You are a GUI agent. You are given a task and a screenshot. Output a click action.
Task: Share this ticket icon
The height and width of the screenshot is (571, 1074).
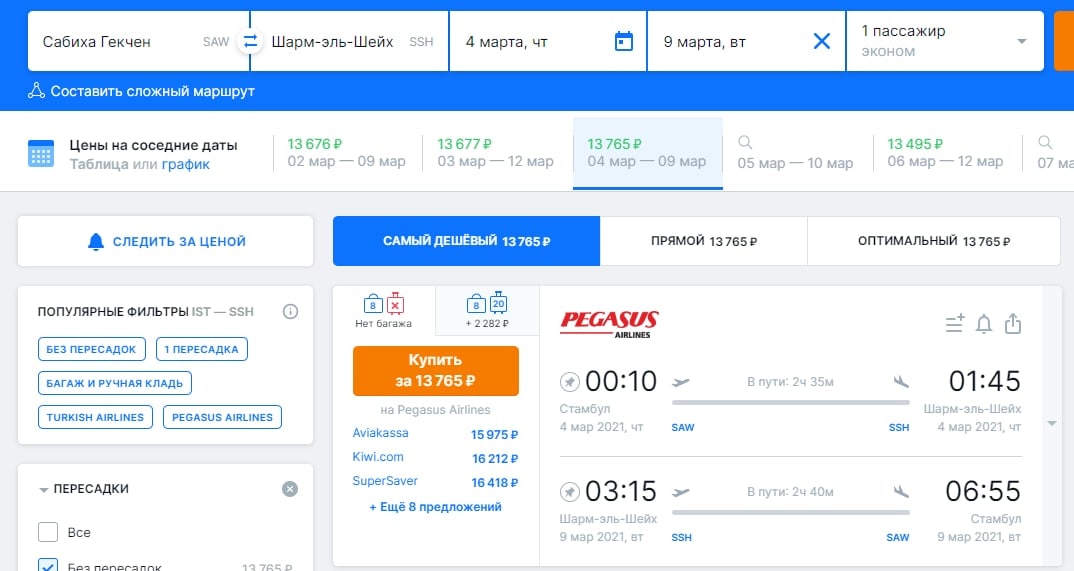tap(1013, 323)
